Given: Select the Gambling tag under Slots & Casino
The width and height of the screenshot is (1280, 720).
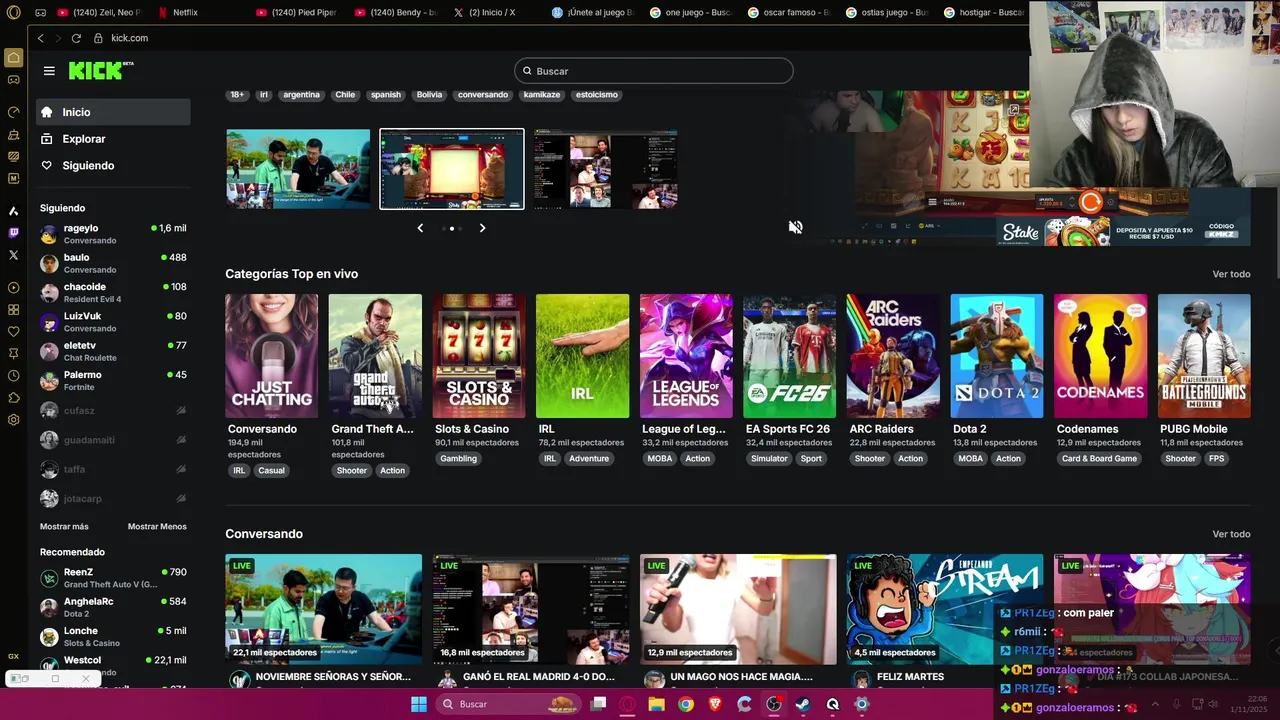Looking at the screenshot, I should 459,459.
